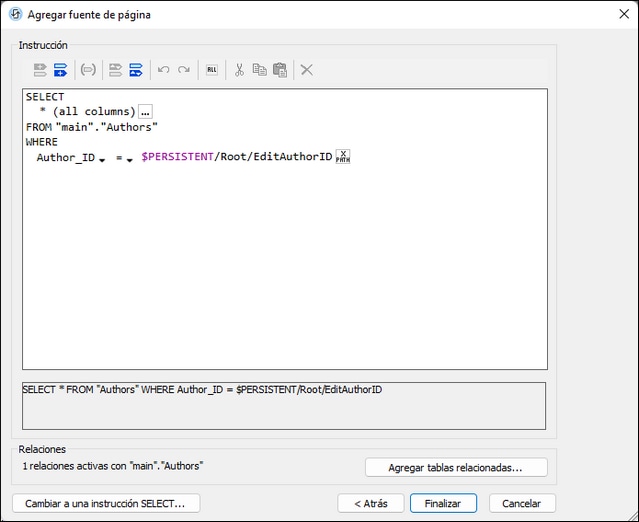Click the Copy icon in toolbar

[x=259, y=70]
